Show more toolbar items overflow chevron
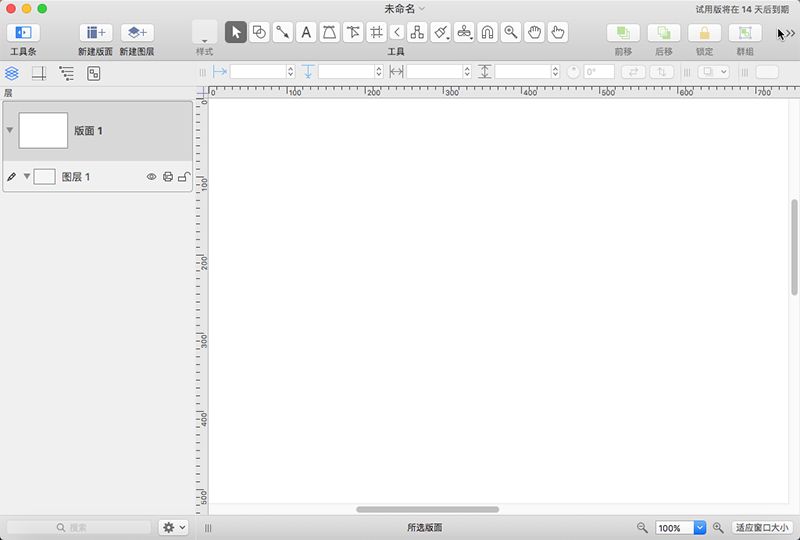 pyautogui.click(x=790, y=33)
